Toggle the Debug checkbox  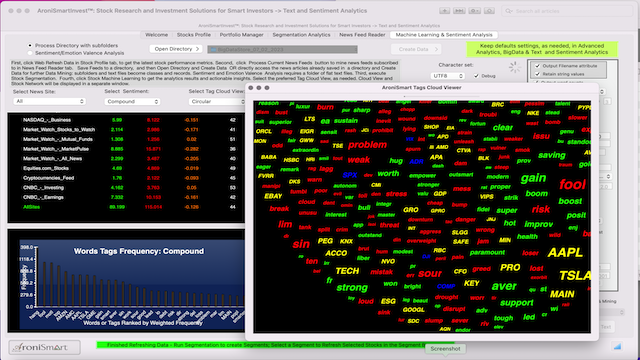point(476,76)
